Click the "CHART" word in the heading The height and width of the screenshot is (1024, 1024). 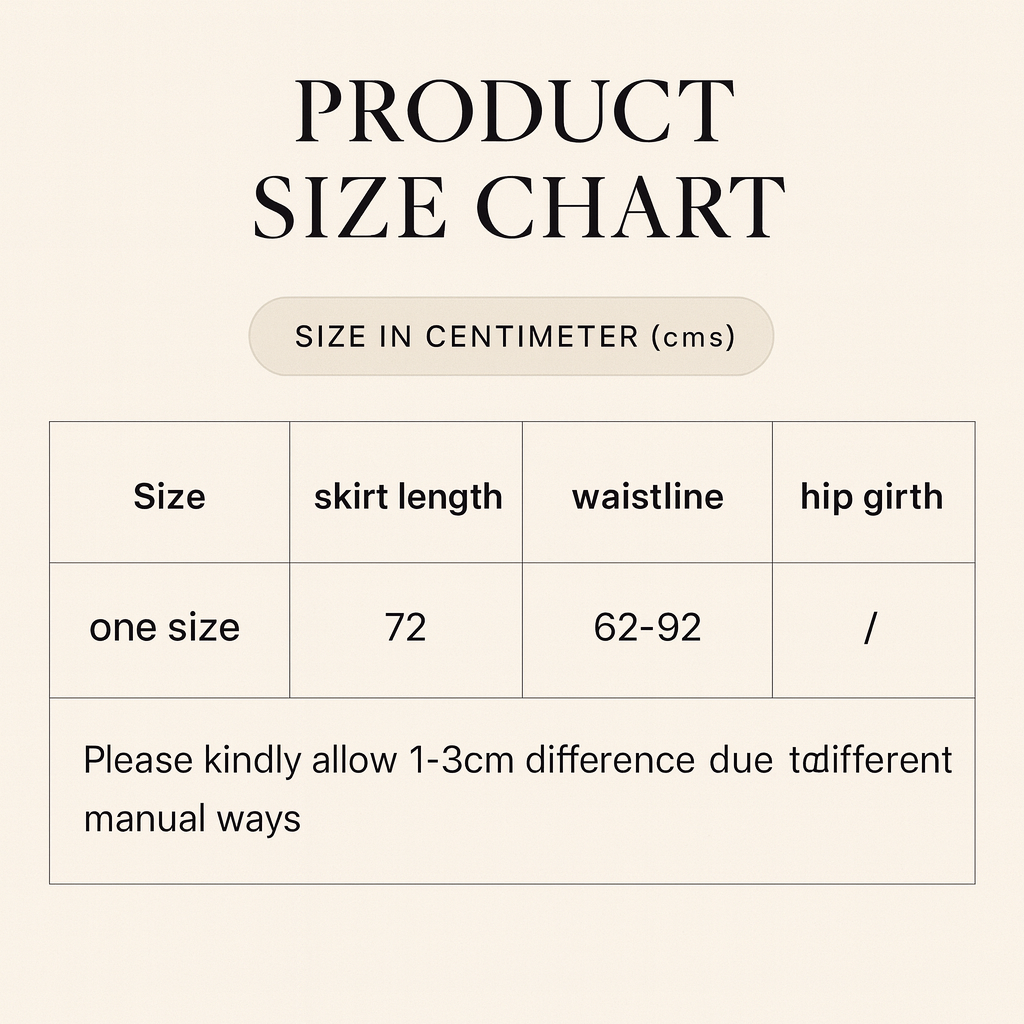(x=630, y=207)
